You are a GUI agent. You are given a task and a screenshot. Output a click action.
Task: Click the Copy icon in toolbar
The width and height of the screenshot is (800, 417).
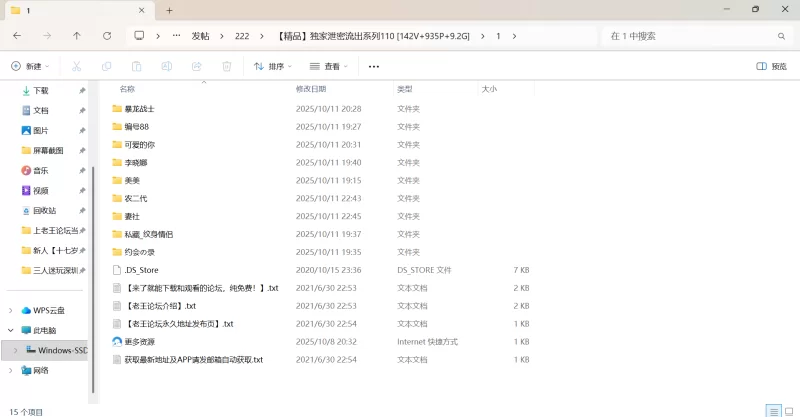coord(106,66)
